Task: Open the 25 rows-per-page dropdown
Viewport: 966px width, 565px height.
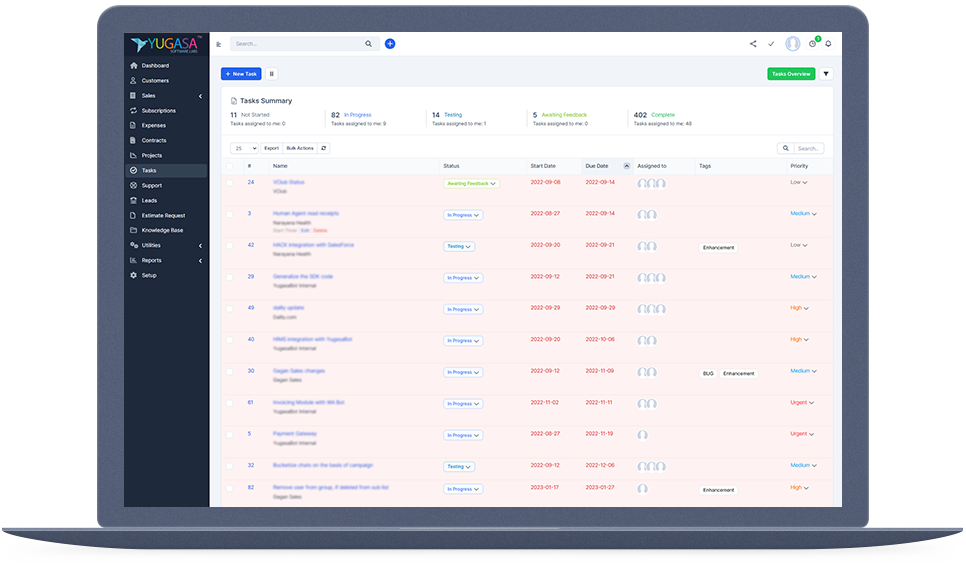Action: (244, 148)
